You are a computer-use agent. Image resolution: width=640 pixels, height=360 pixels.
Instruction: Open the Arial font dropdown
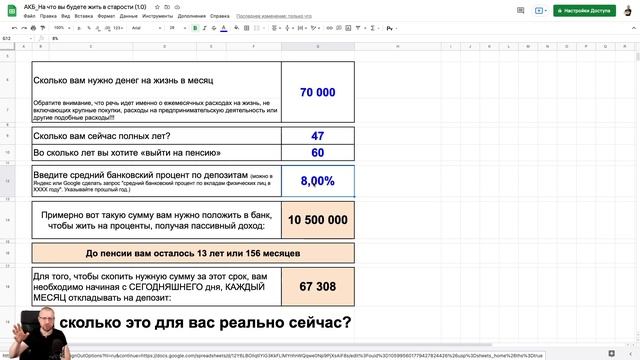(146, 28)
